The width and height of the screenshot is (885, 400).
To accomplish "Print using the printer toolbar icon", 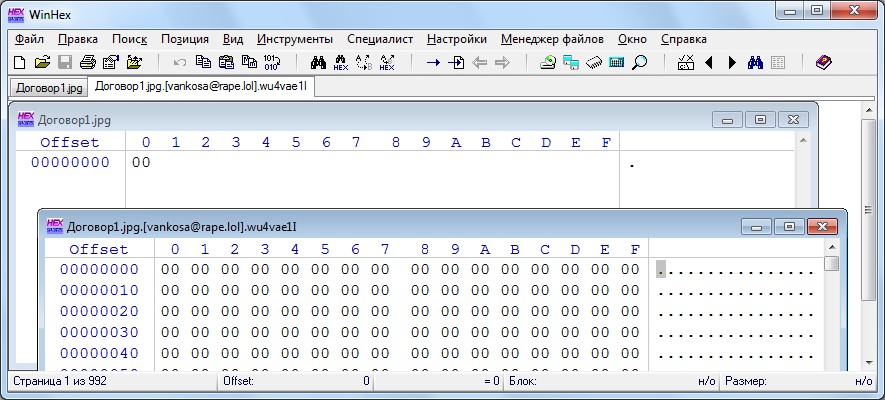I will pos(88,63).
